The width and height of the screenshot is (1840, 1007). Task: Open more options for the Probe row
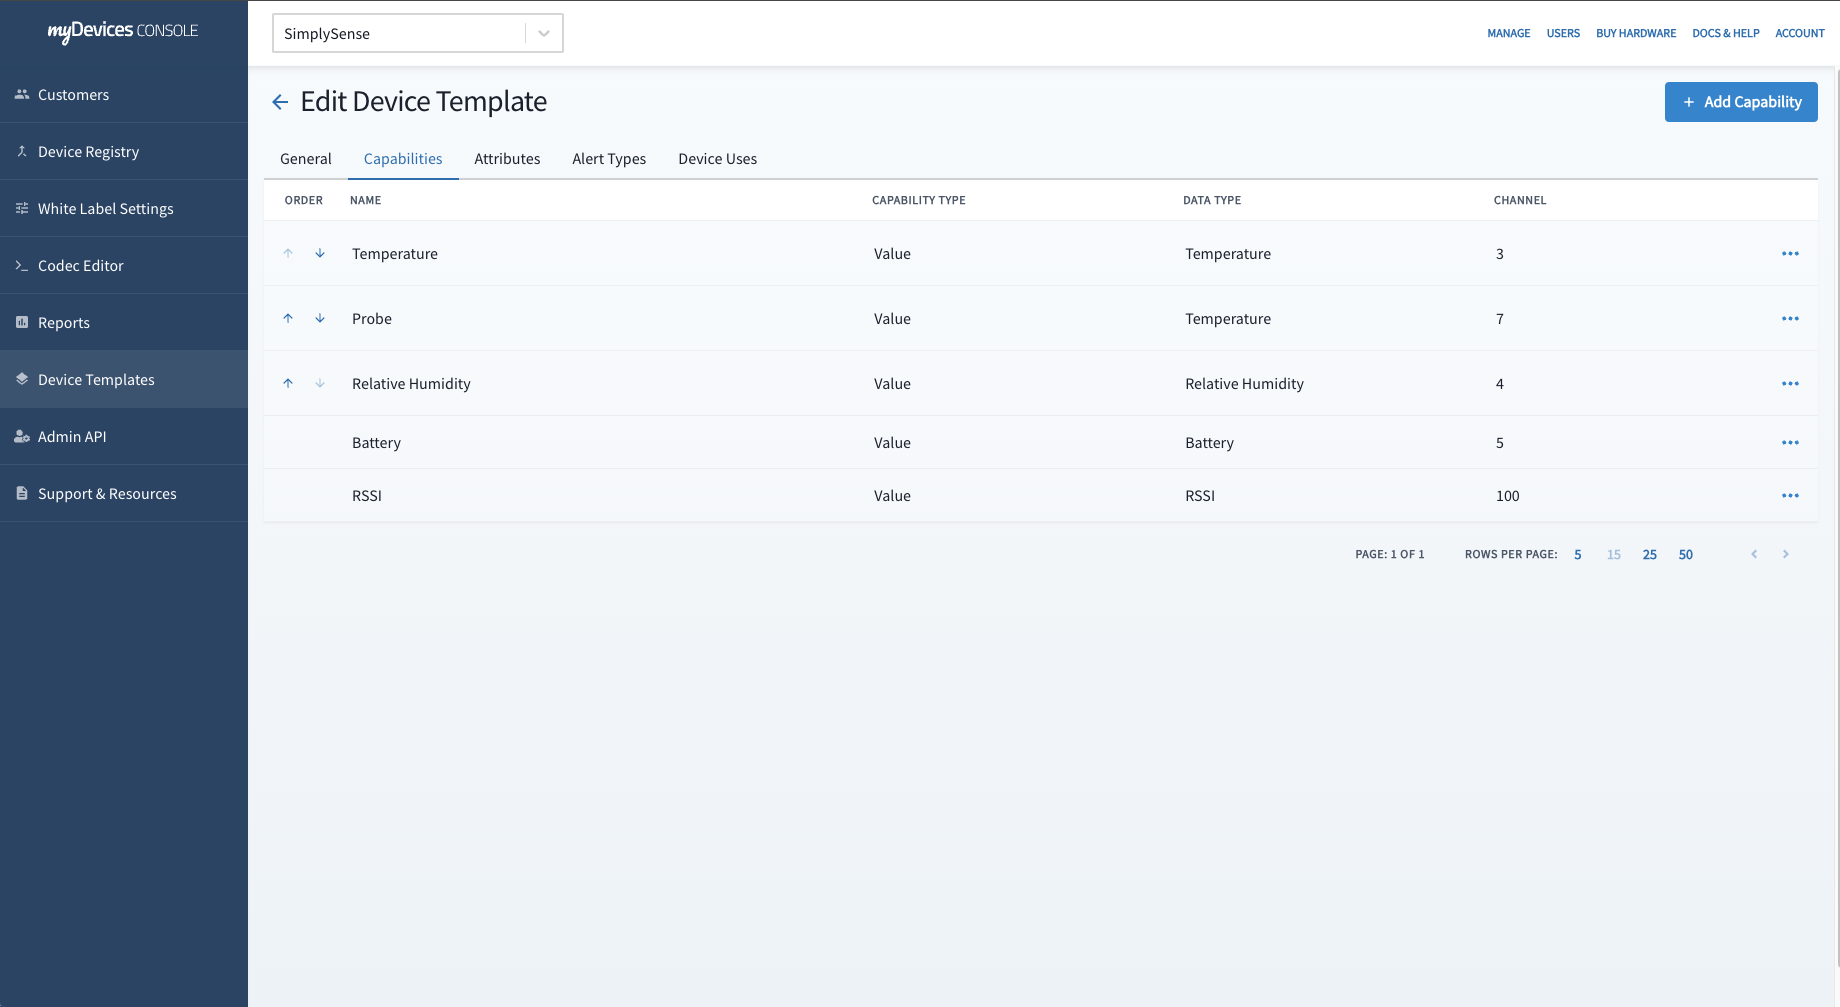1790,319
